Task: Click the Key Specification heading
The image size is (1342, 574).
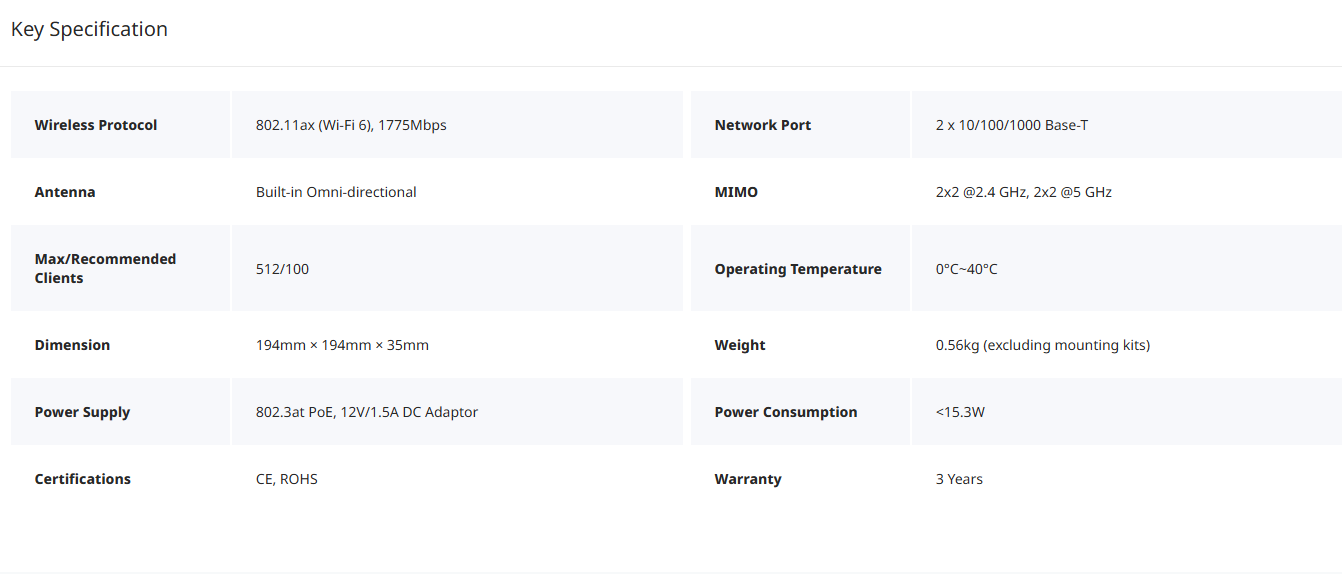Action: [89, 29]
